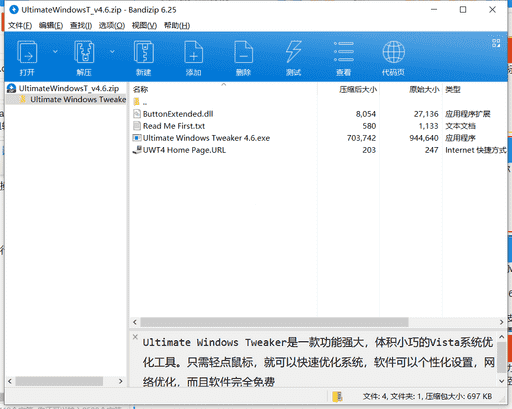512x409 pixels.
Task: Click the 解压 (Extract) toolbar icon
Action: coord(84,52)
